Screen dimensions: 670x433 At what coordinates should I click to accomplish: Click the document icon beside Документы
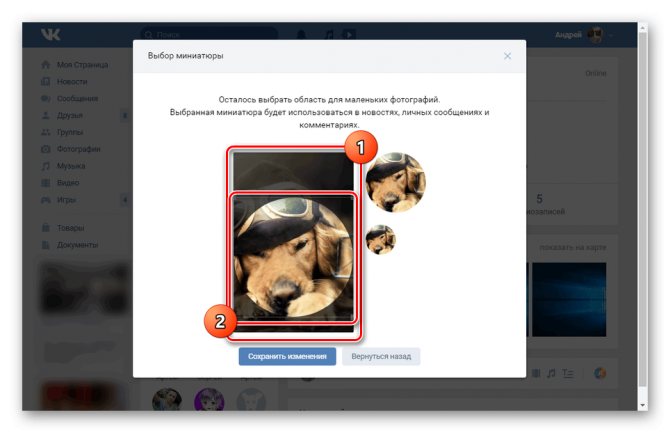coord(46,245)
